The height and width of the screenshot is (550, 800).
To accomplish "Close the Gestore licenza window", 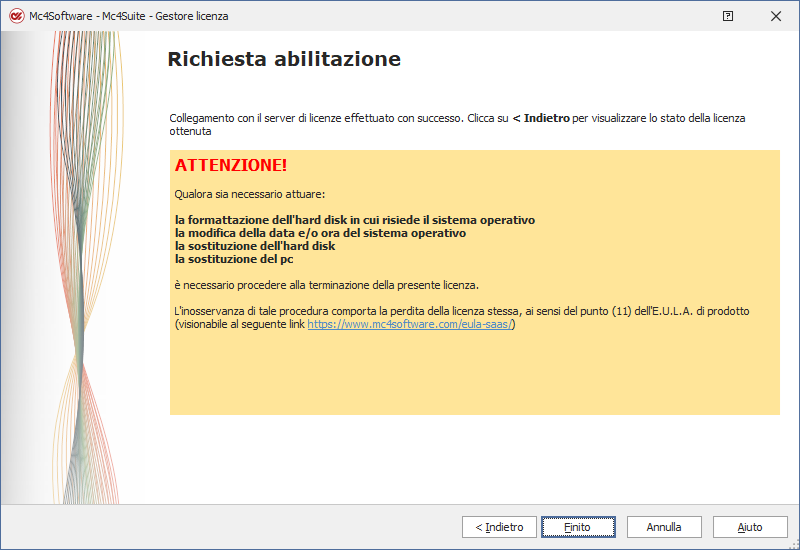I will tap(776, 16).
